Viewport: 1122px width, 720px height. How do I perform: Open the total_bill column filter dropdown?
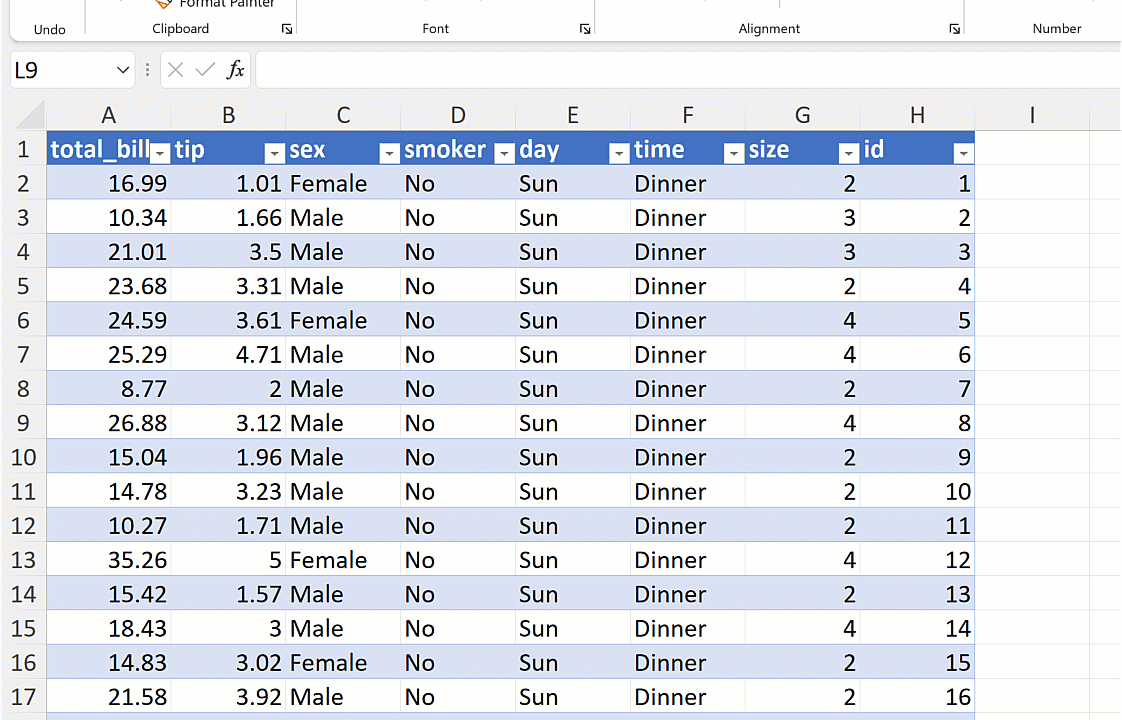[160, 152]
